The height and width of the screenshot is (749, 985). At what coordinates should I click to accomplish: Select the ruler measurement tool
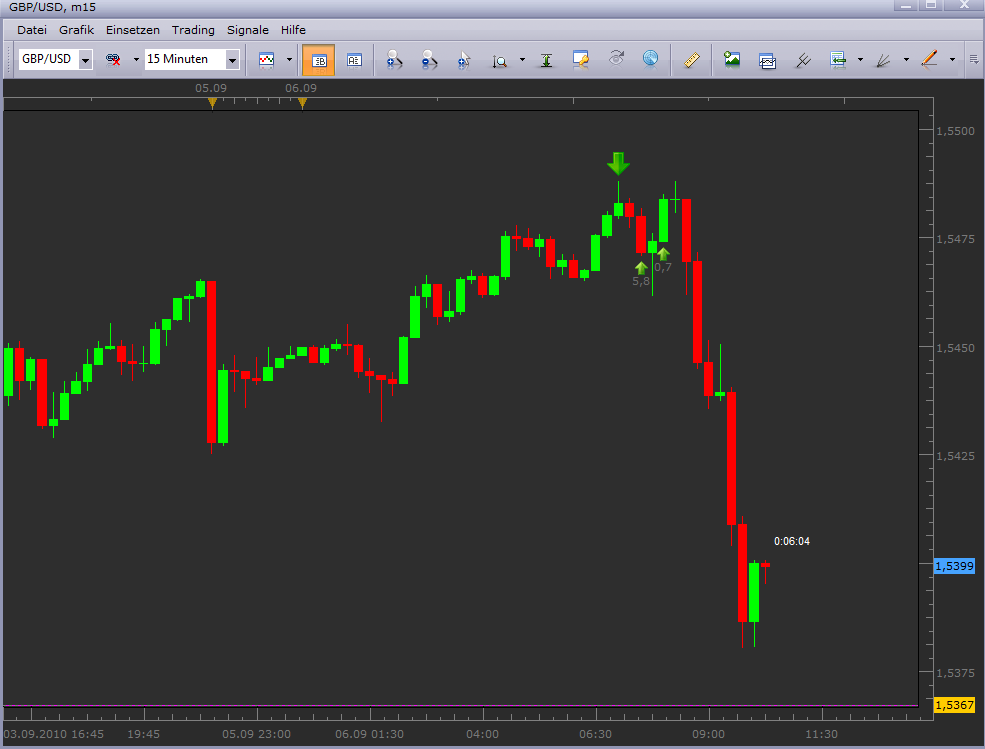click(x=692, y=60)
